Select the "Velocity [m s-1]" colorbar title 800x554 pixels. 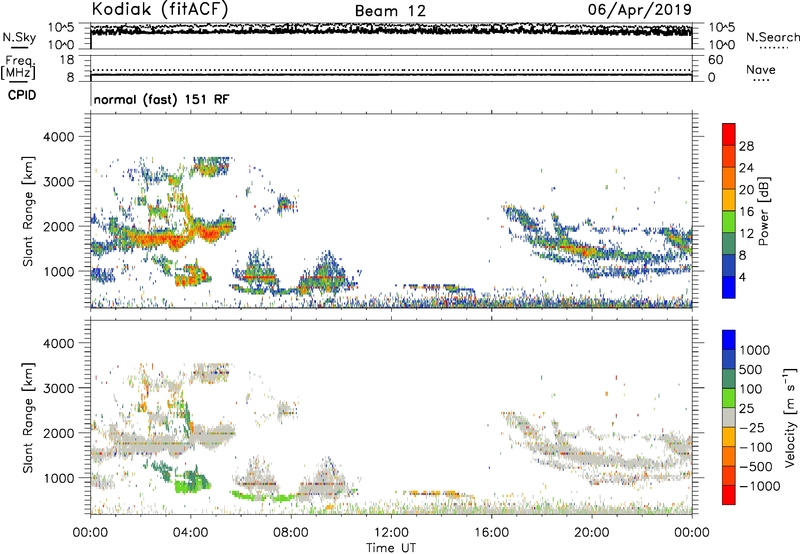tap(790, 417)
